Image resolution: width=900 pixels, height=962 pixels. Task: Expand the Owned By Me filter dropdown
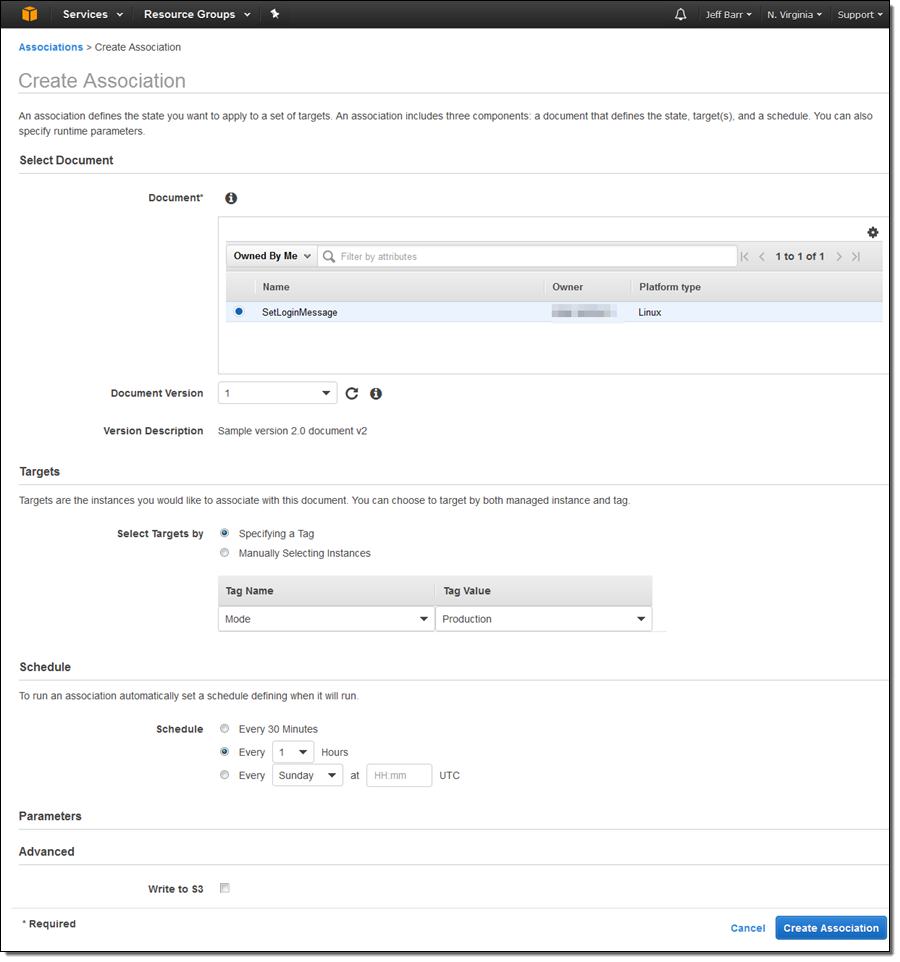[x=272, y=257]
